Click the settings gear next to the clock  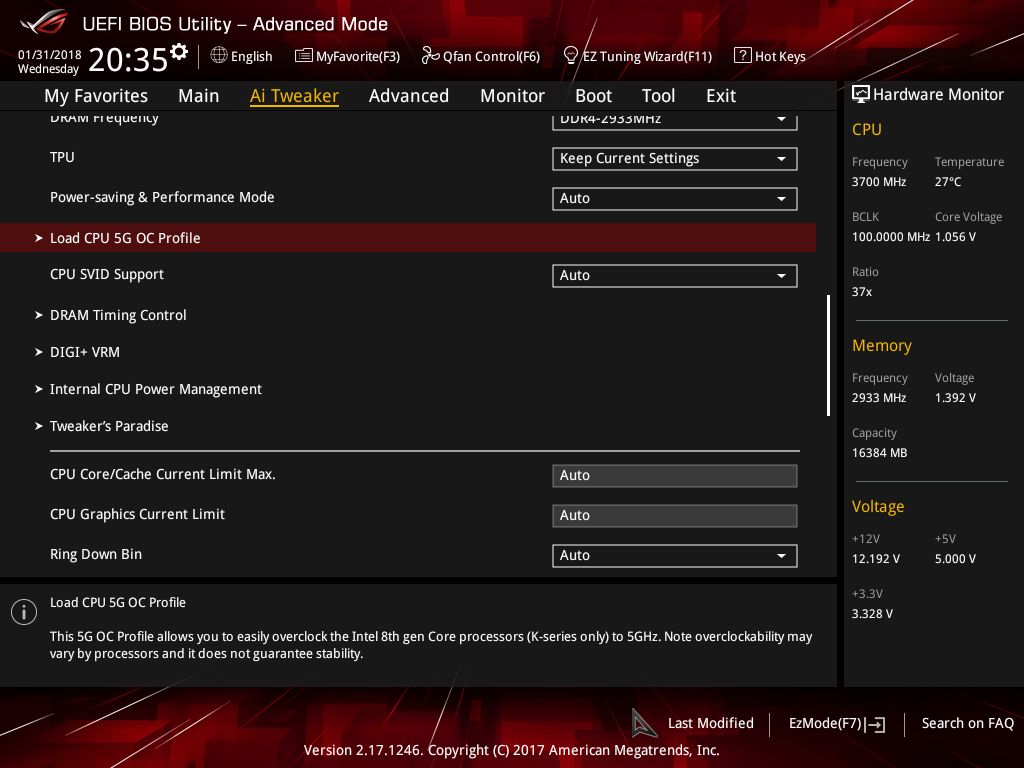tap(179, 52)
